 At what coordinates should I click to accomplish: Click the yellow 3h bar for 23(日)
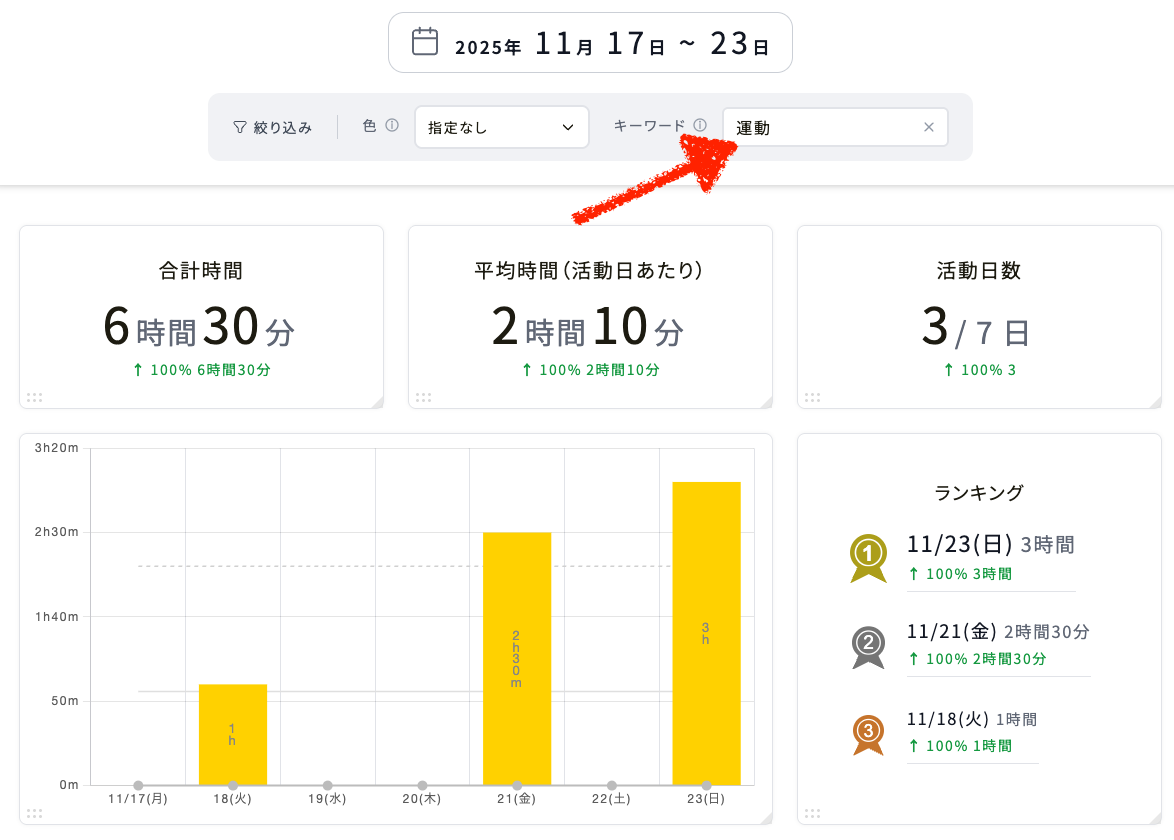tap(706, 633)
